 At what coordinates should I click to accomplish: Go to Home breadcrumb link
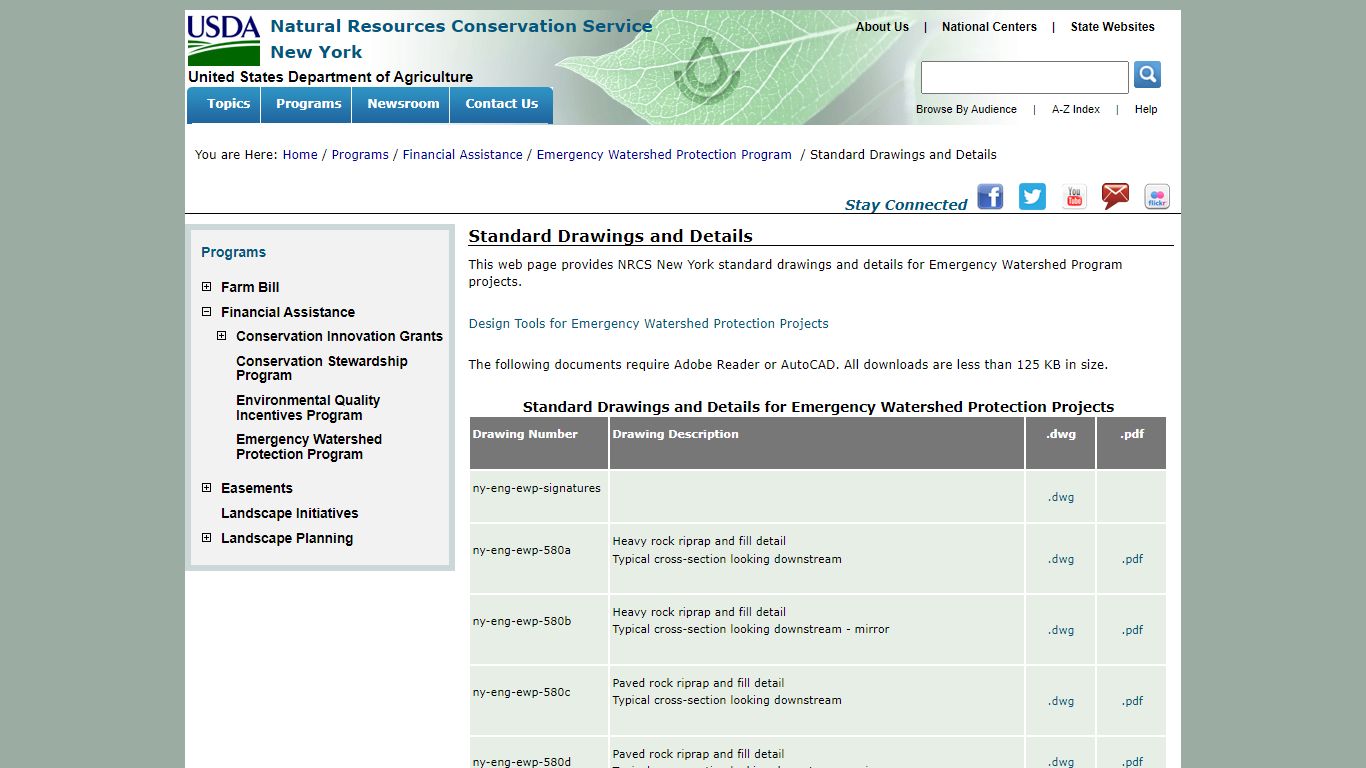300,155
